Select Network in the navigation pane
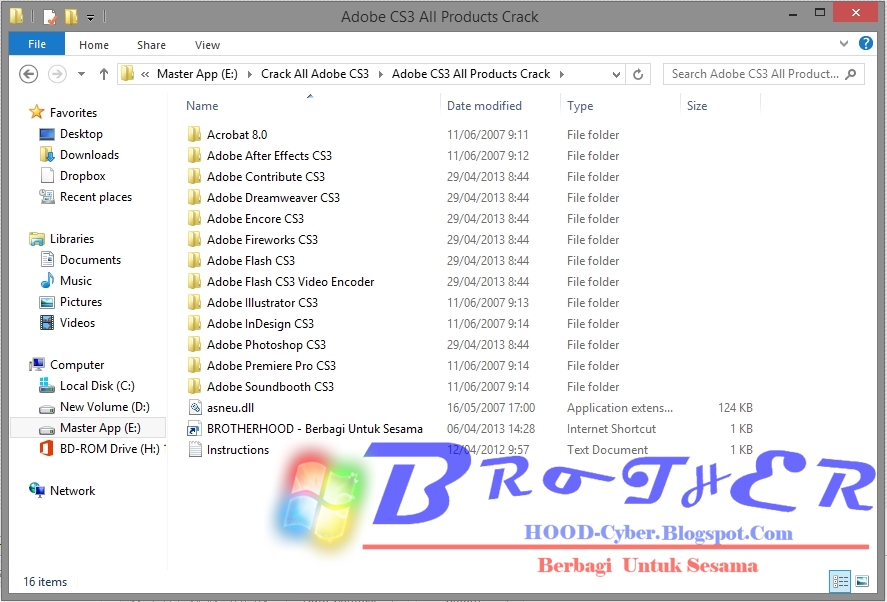This screenshot has height=602, width=887. pos(72,491)
